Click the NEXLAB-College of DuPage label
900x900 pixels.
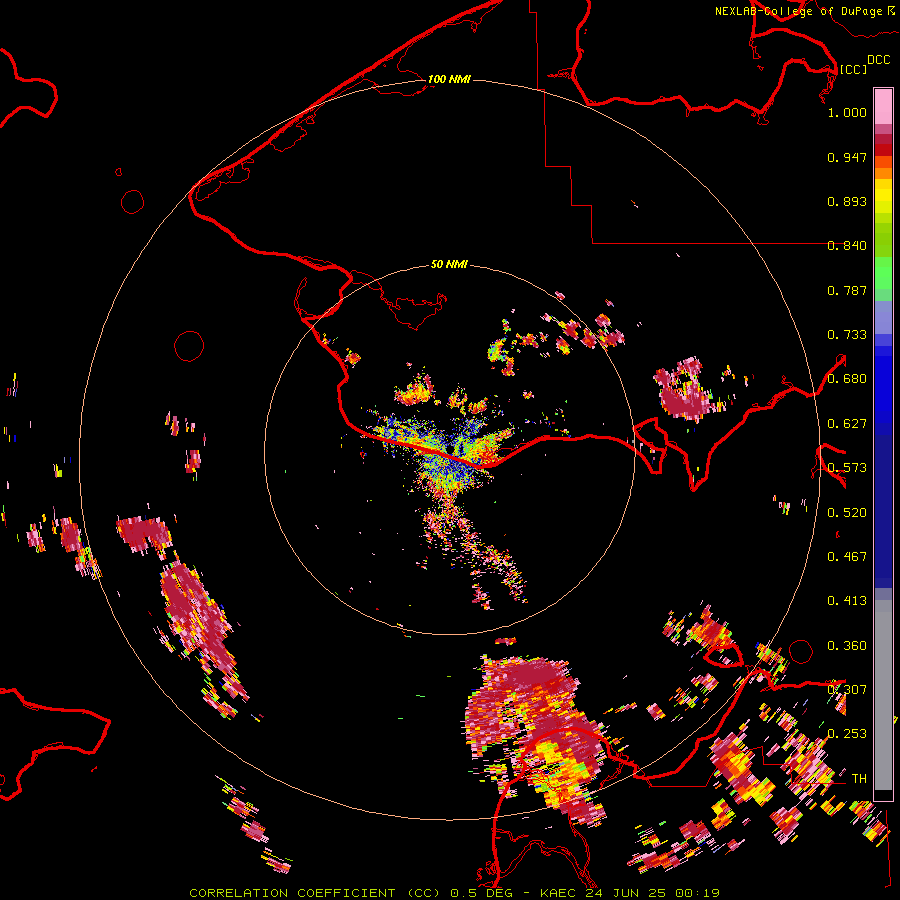tap(798, 11)
